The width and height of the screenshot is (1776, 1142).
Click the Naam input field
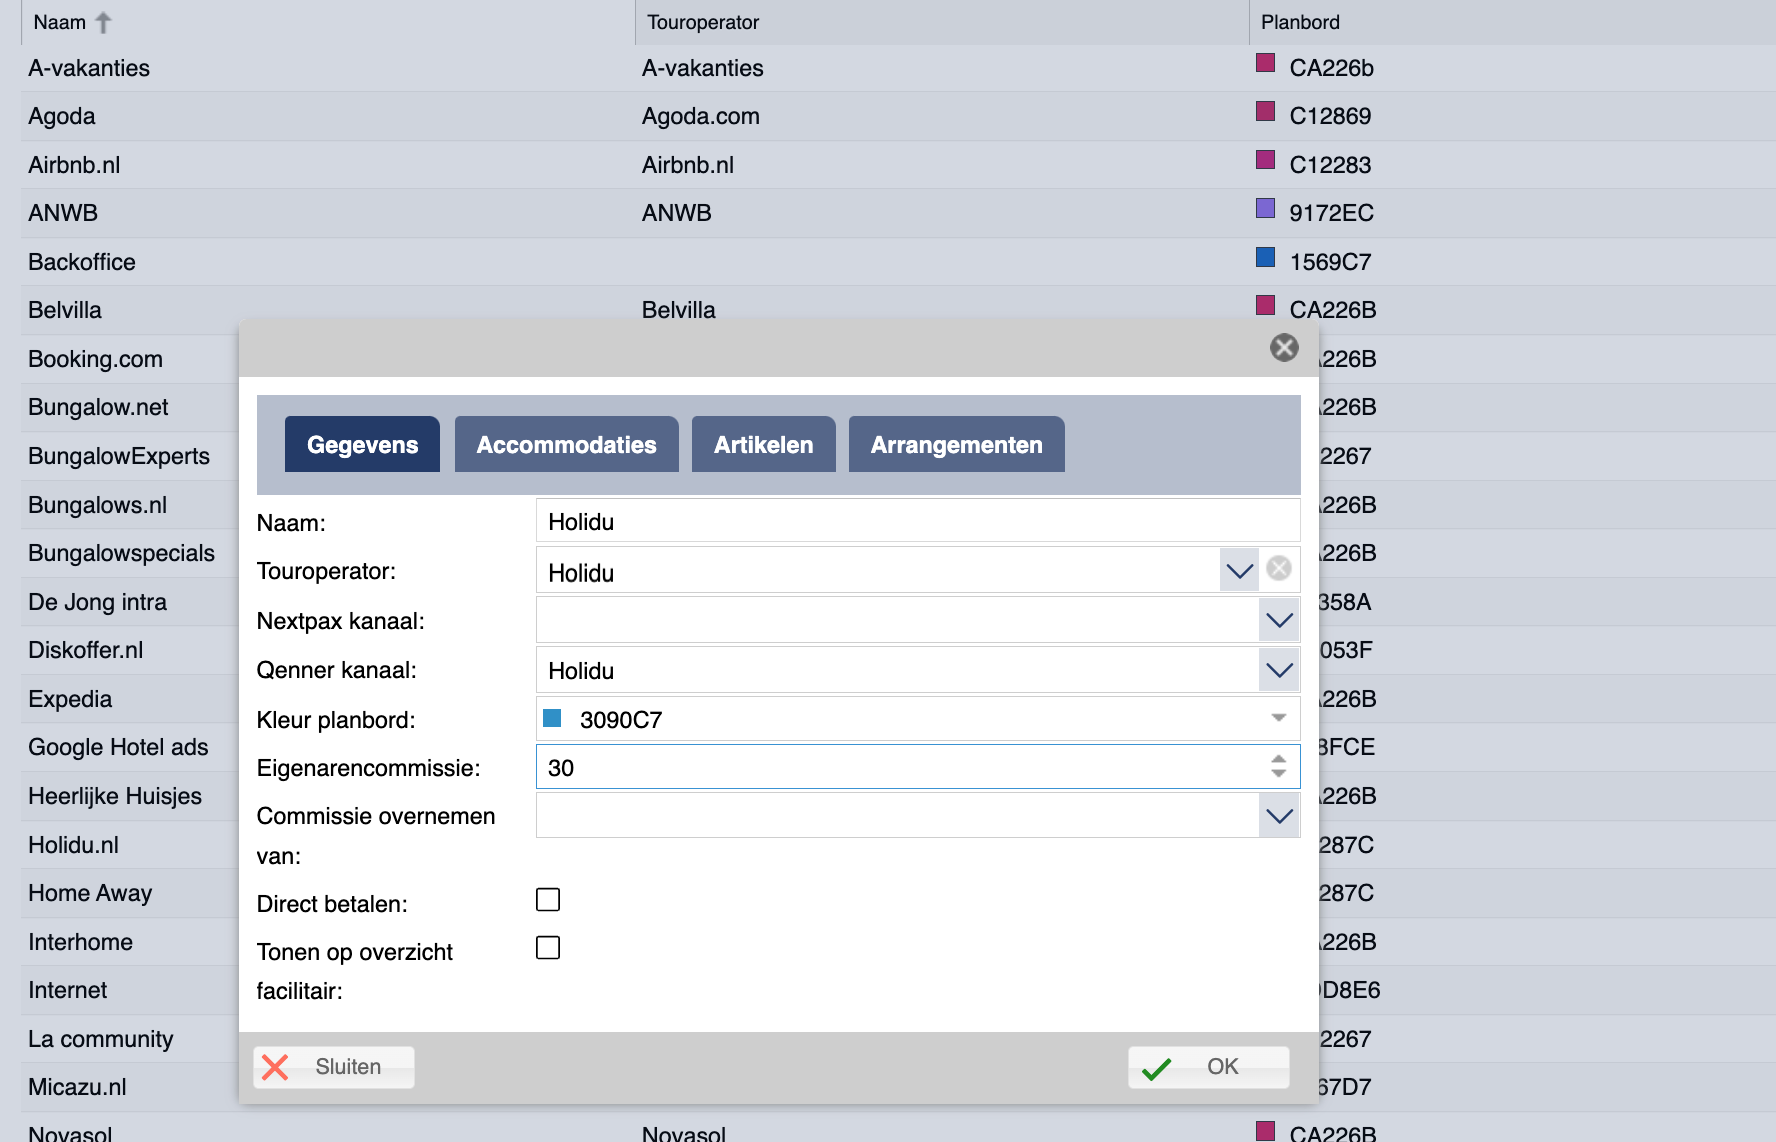click(x=917, y=521)
